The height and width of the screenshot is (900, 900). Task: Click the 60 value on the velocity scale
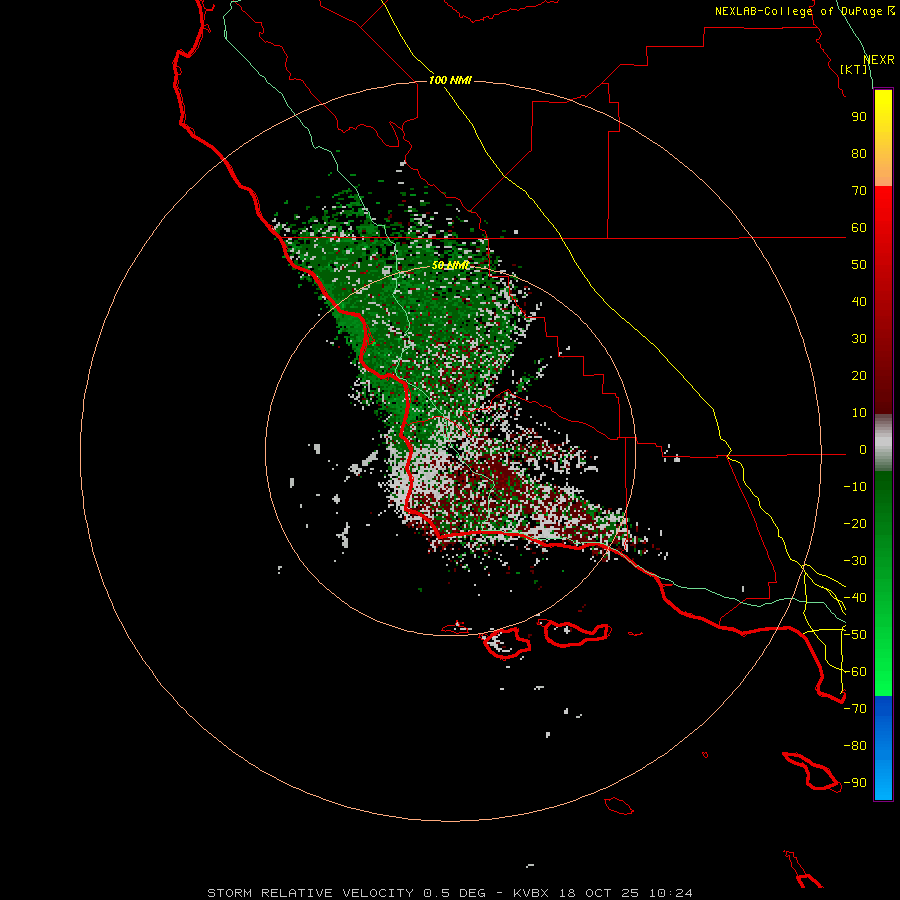coord(859,227)
